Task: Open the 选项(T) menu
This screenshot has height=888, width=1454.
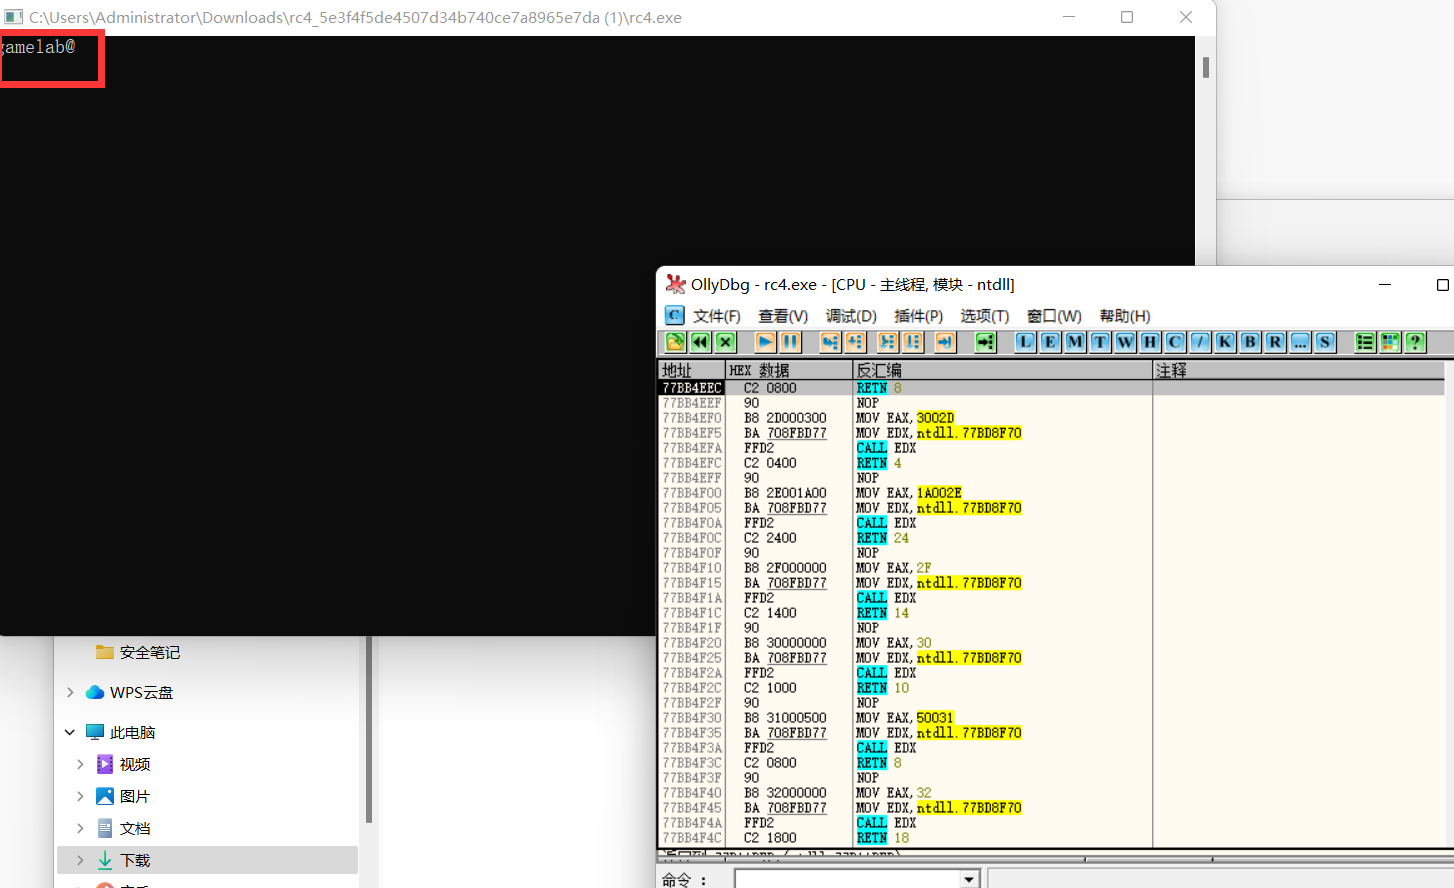Action: (x=985, y=316)
